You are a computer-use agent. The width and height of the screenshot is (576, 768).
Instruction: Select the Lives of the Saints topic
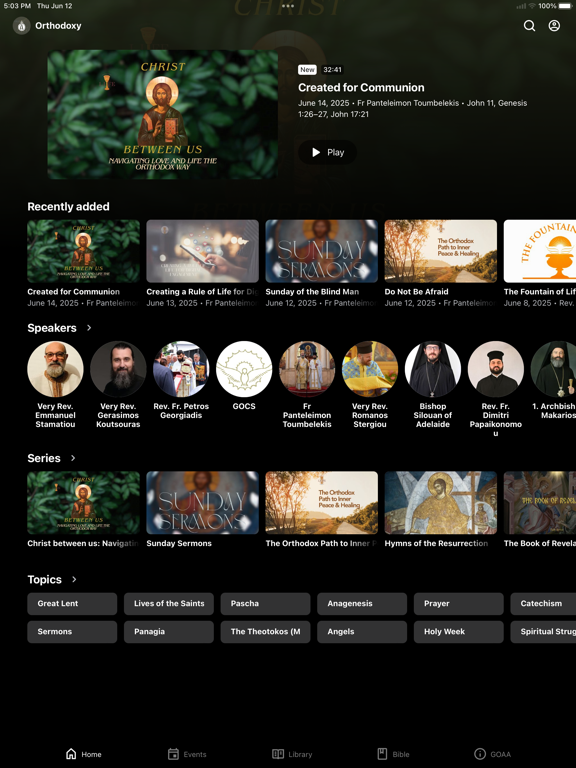(168, 604)
